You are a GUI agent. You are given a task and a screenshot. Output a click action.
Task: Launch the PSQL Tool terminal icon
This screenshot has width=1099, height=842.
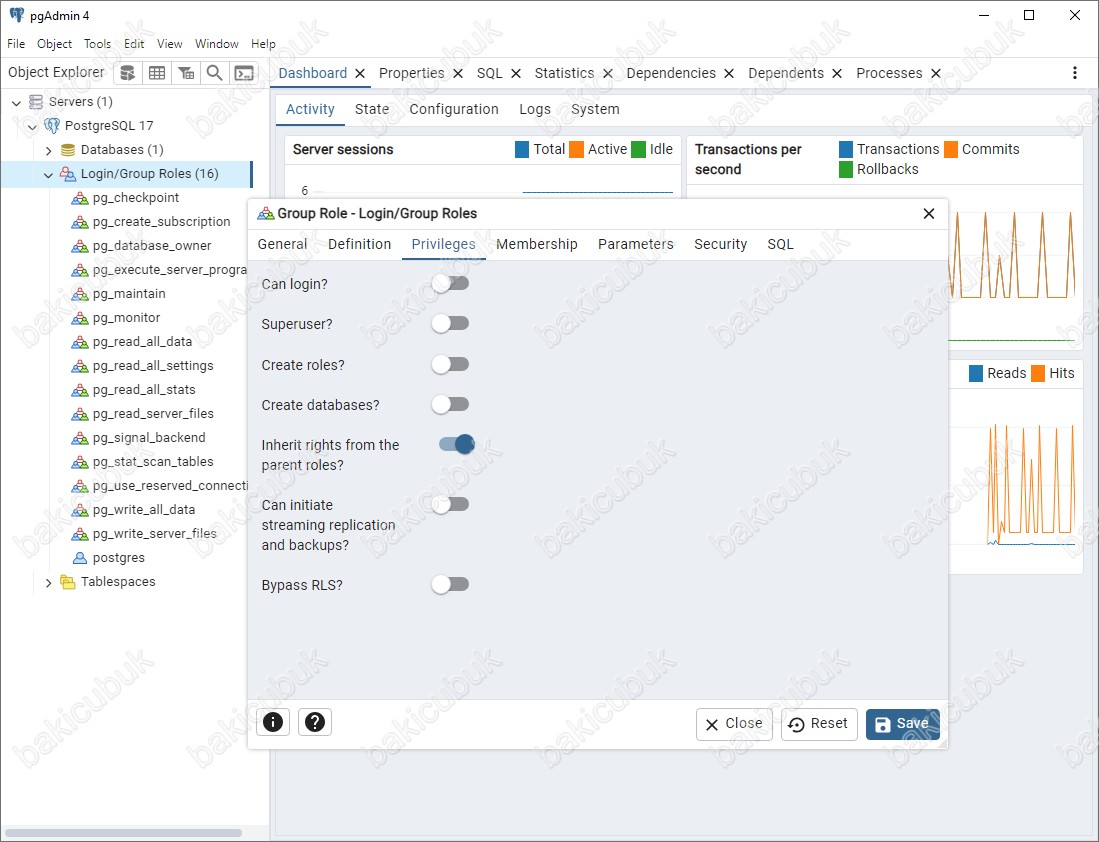[x=244, y=73]
